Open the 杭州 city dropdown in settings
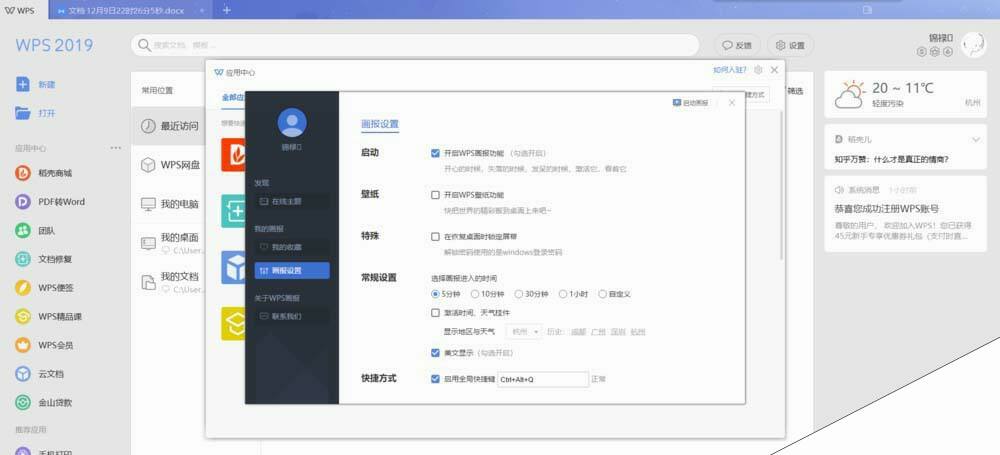 524,332
